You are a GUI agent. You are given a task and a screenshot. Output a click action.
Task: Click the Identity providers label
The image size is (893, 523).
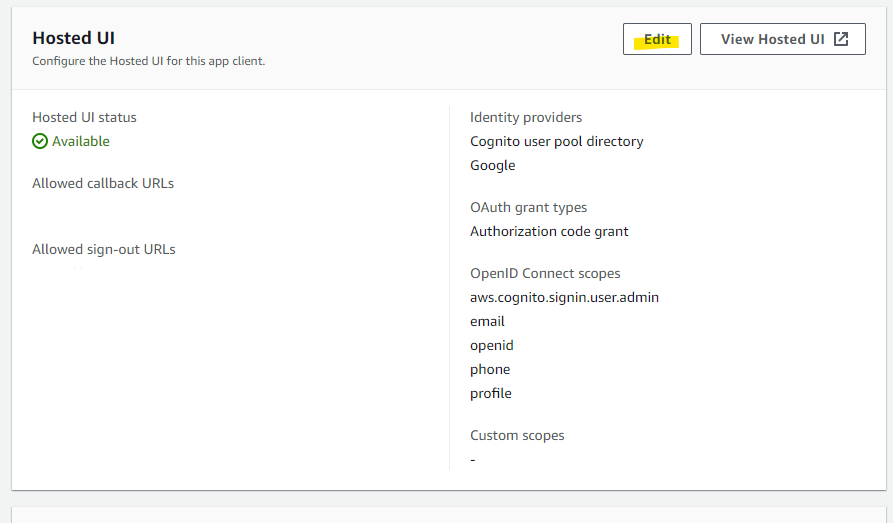pyautogui.click(x=526, y=118)
